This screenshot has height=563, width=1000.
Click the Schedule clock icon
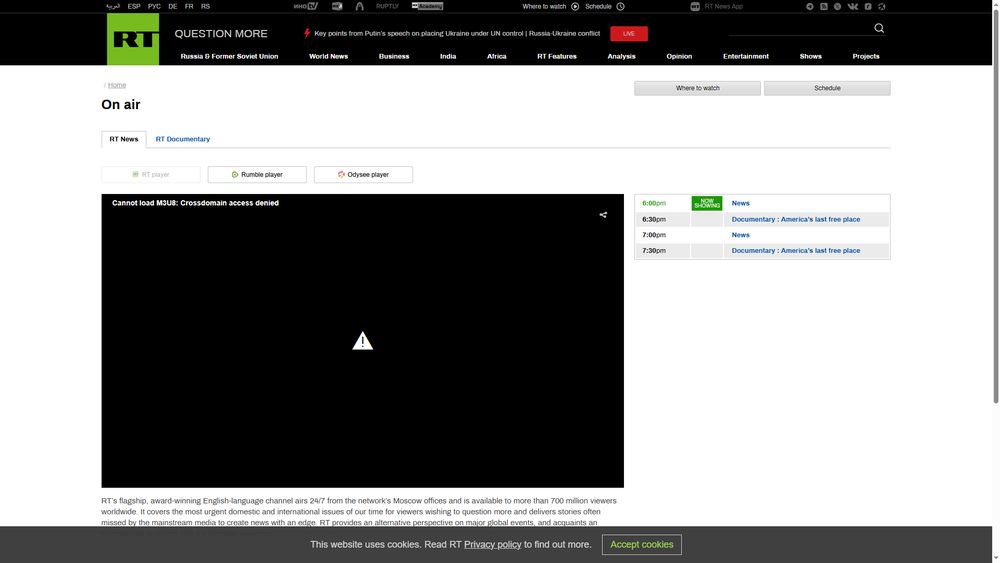click(620, 6)
